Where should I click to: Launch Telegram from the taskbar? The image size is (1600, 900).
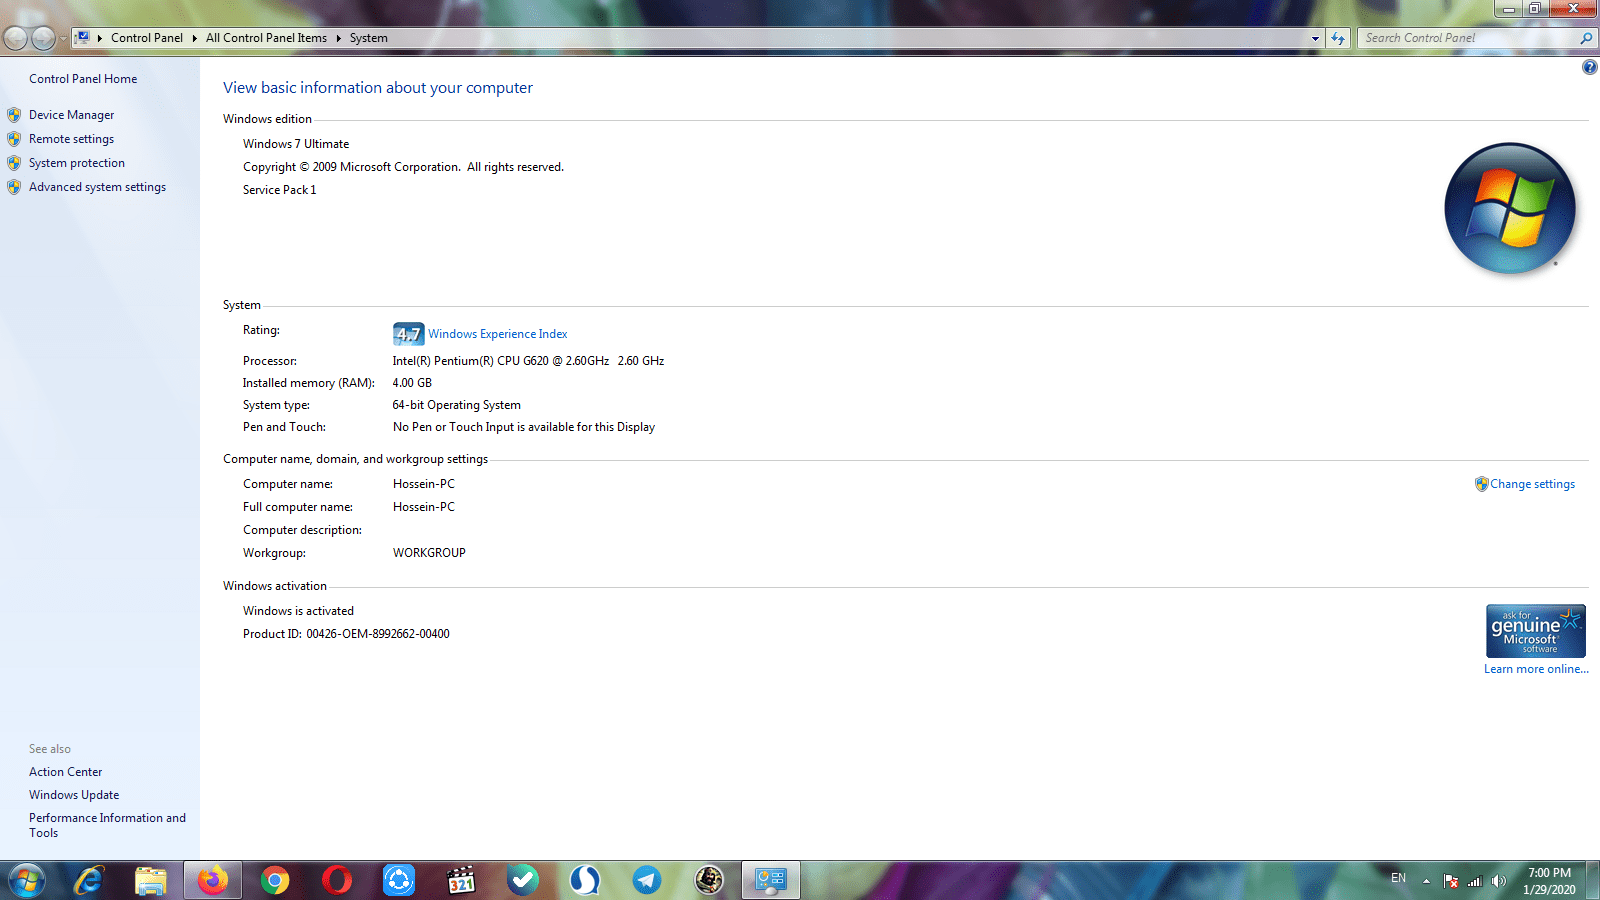click(647, 881)
